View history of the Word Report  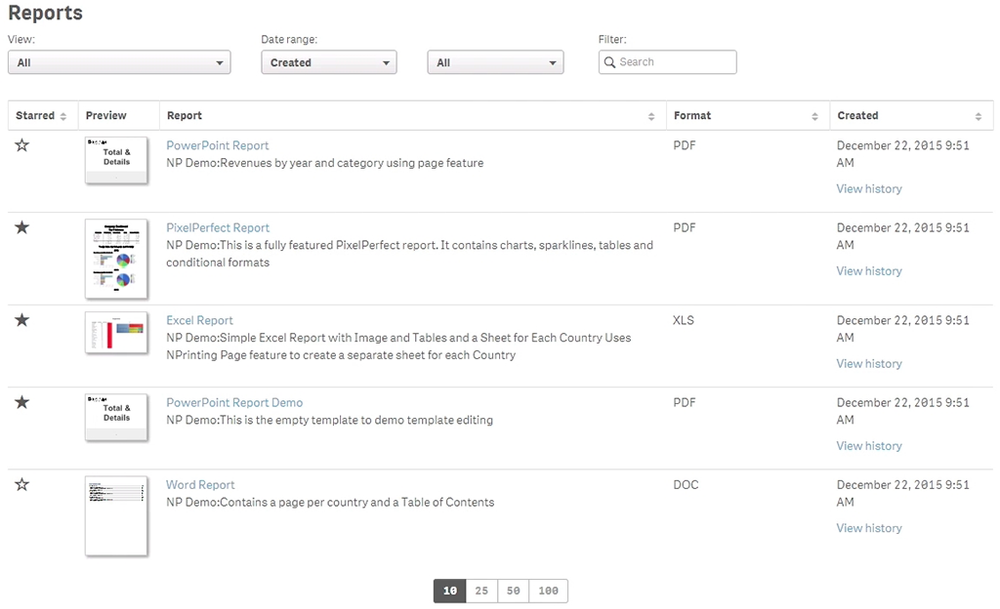point(868,528)
